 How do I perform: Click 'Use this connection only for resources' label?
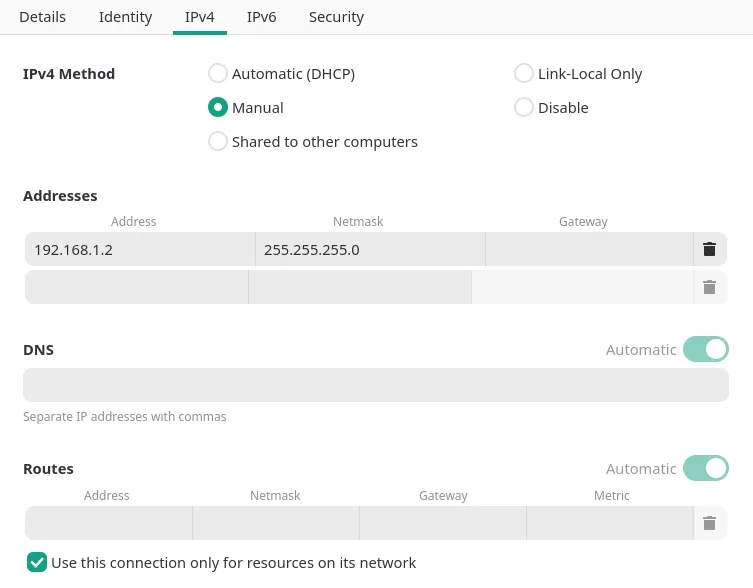click(x=233, y=563)
